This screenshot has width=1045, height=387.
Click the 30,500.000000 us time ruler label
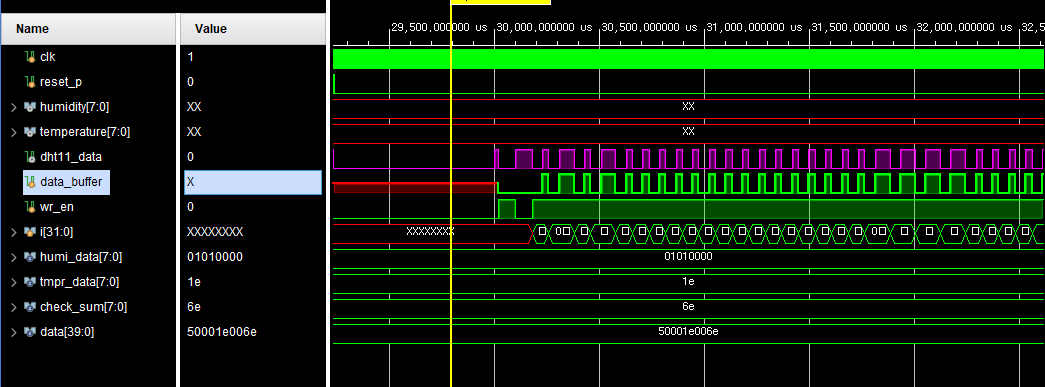[x=650, y=27]
